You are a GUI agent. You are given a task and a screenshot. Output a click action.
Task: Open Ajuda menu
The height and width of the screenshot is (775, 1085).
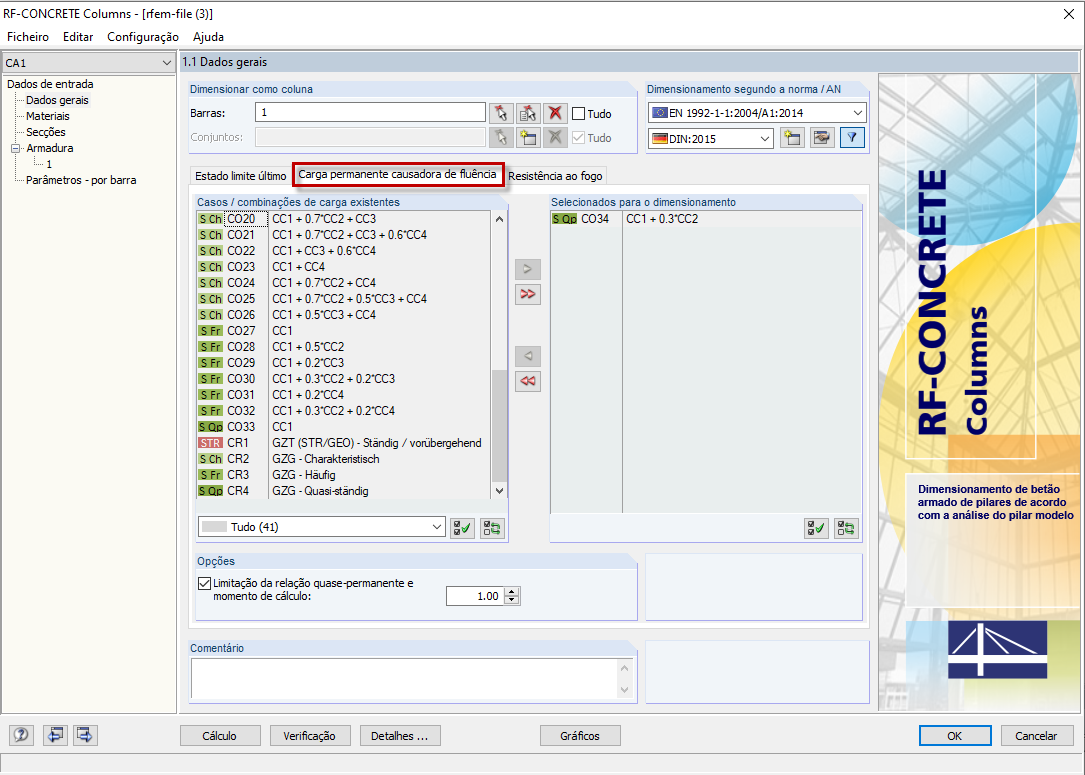pyautogui.click(x=208, y=37)
